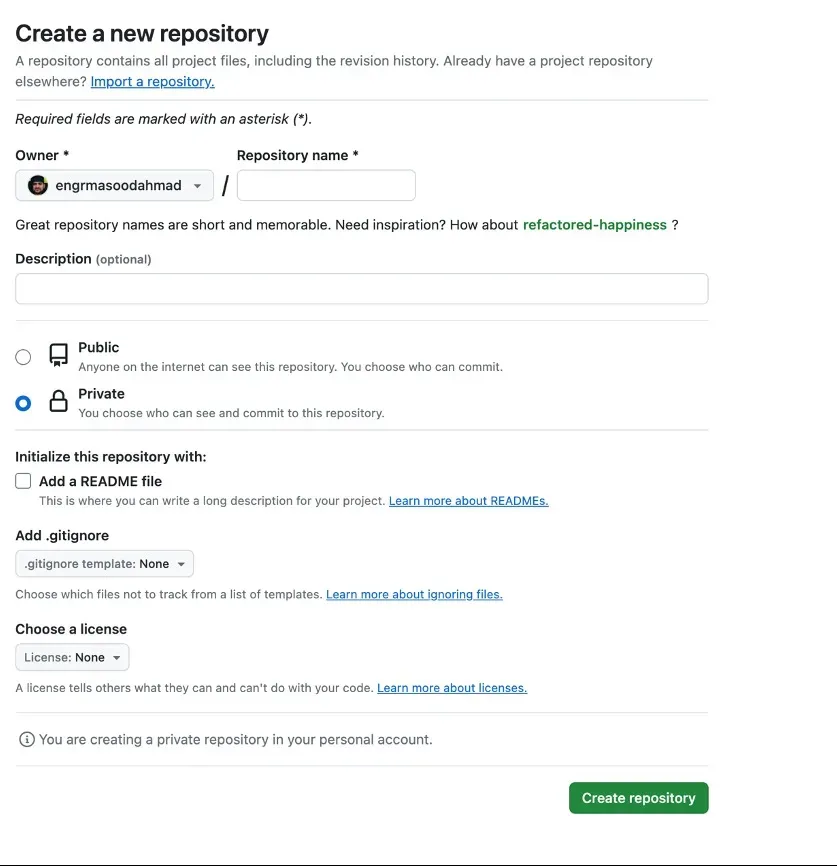Image resolution: width=837 pixels, height=866 pixels.
Task: Click the Create repository button
Action: (639, 798)
